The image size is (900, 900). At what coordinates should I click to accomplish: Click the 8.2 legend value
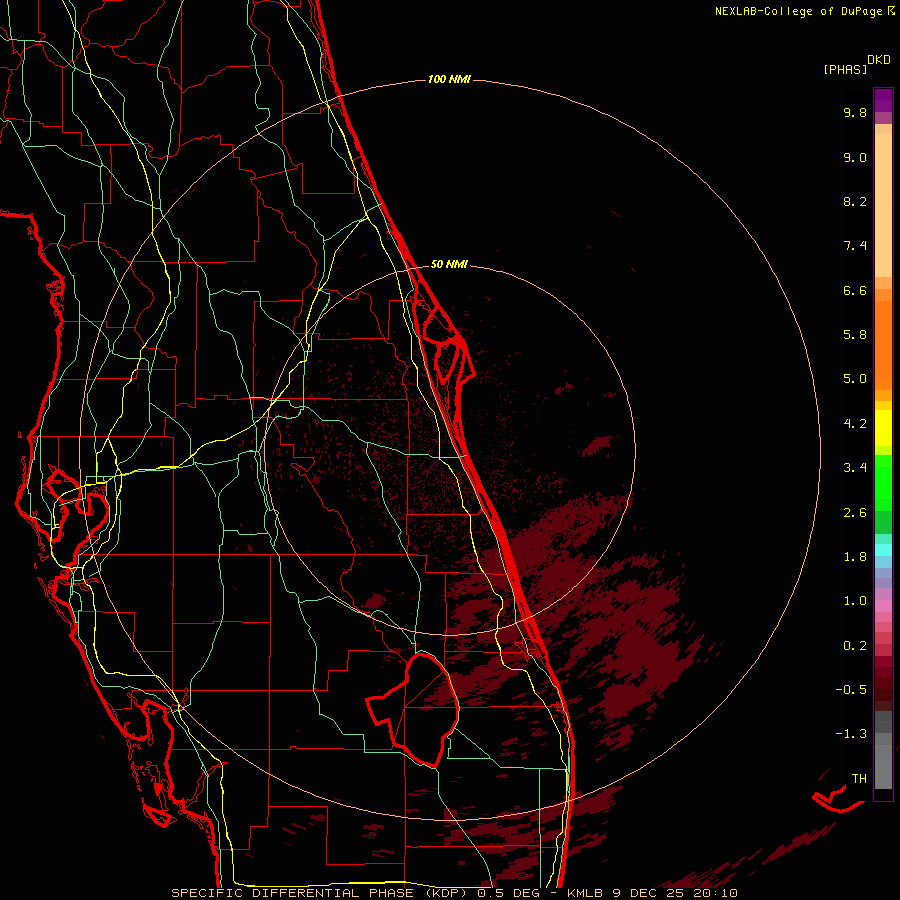[x=855, y=201]
